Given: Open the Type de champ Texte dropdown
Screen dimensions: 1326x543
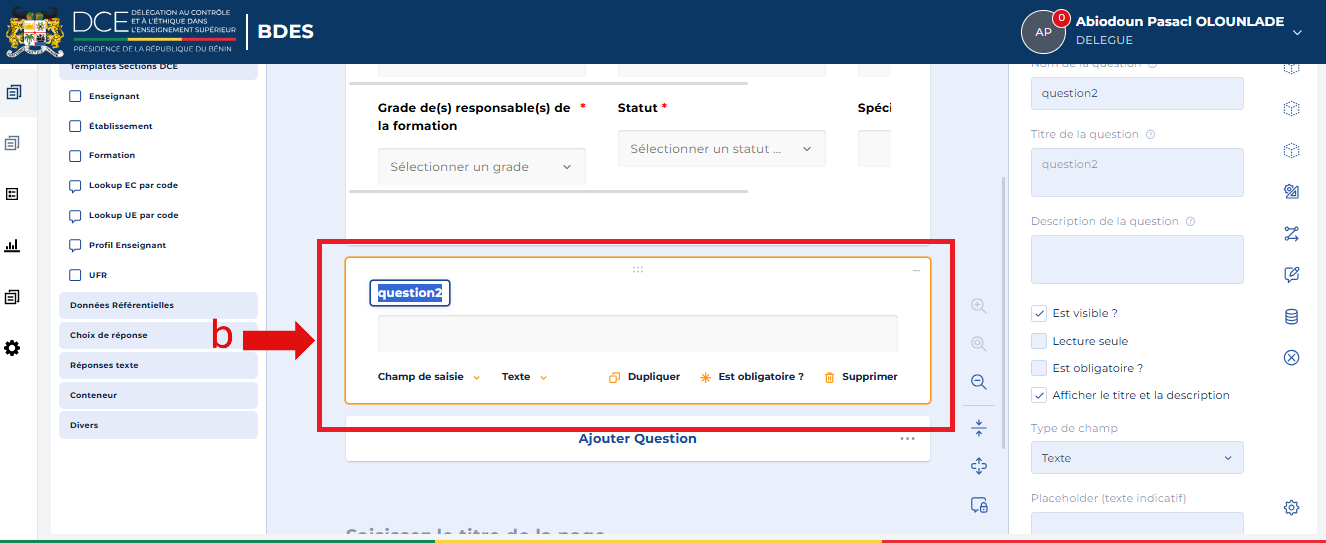Looking at the screenshot, I should coord(1137,458).
